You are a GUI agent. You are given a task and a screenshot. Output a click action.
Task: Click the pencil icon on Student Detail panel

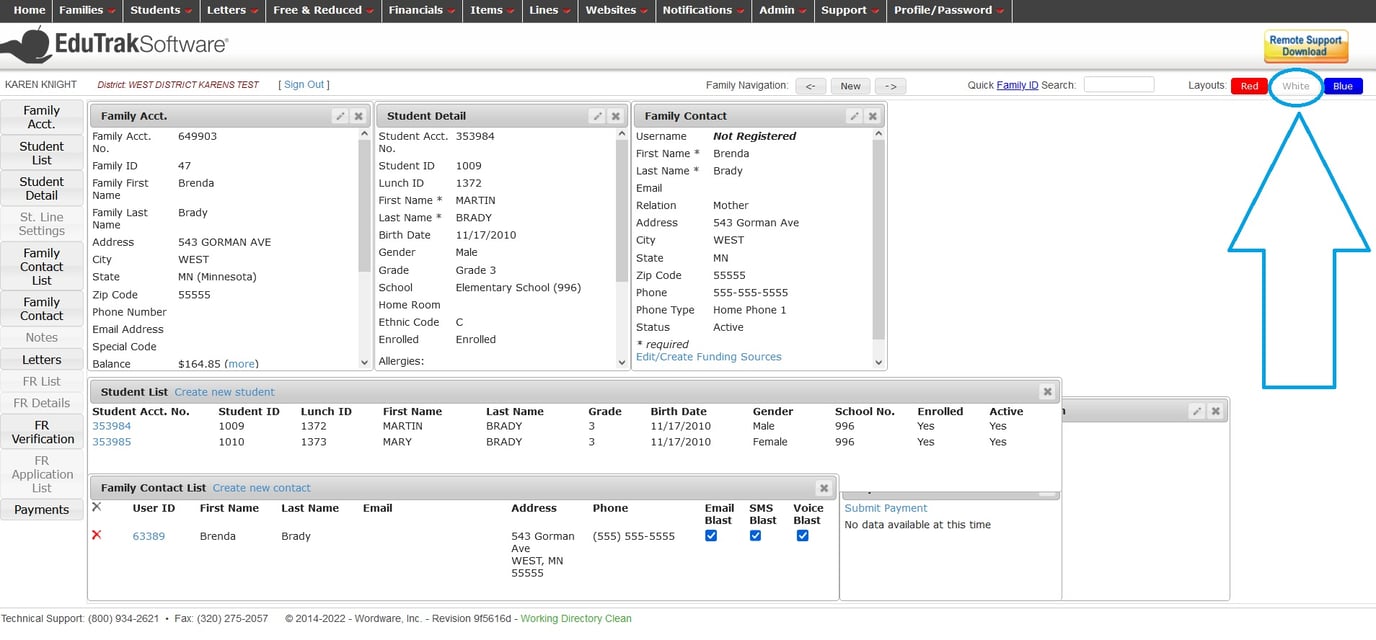point(597,116)
